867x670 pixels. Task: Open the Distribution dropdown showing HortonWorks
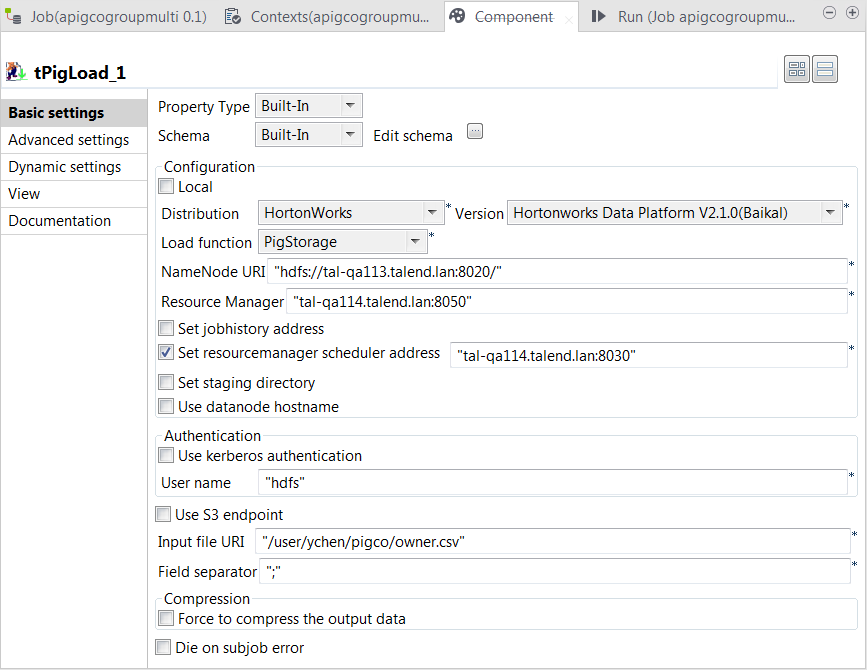pyautogui.click(x=432, y=212)
